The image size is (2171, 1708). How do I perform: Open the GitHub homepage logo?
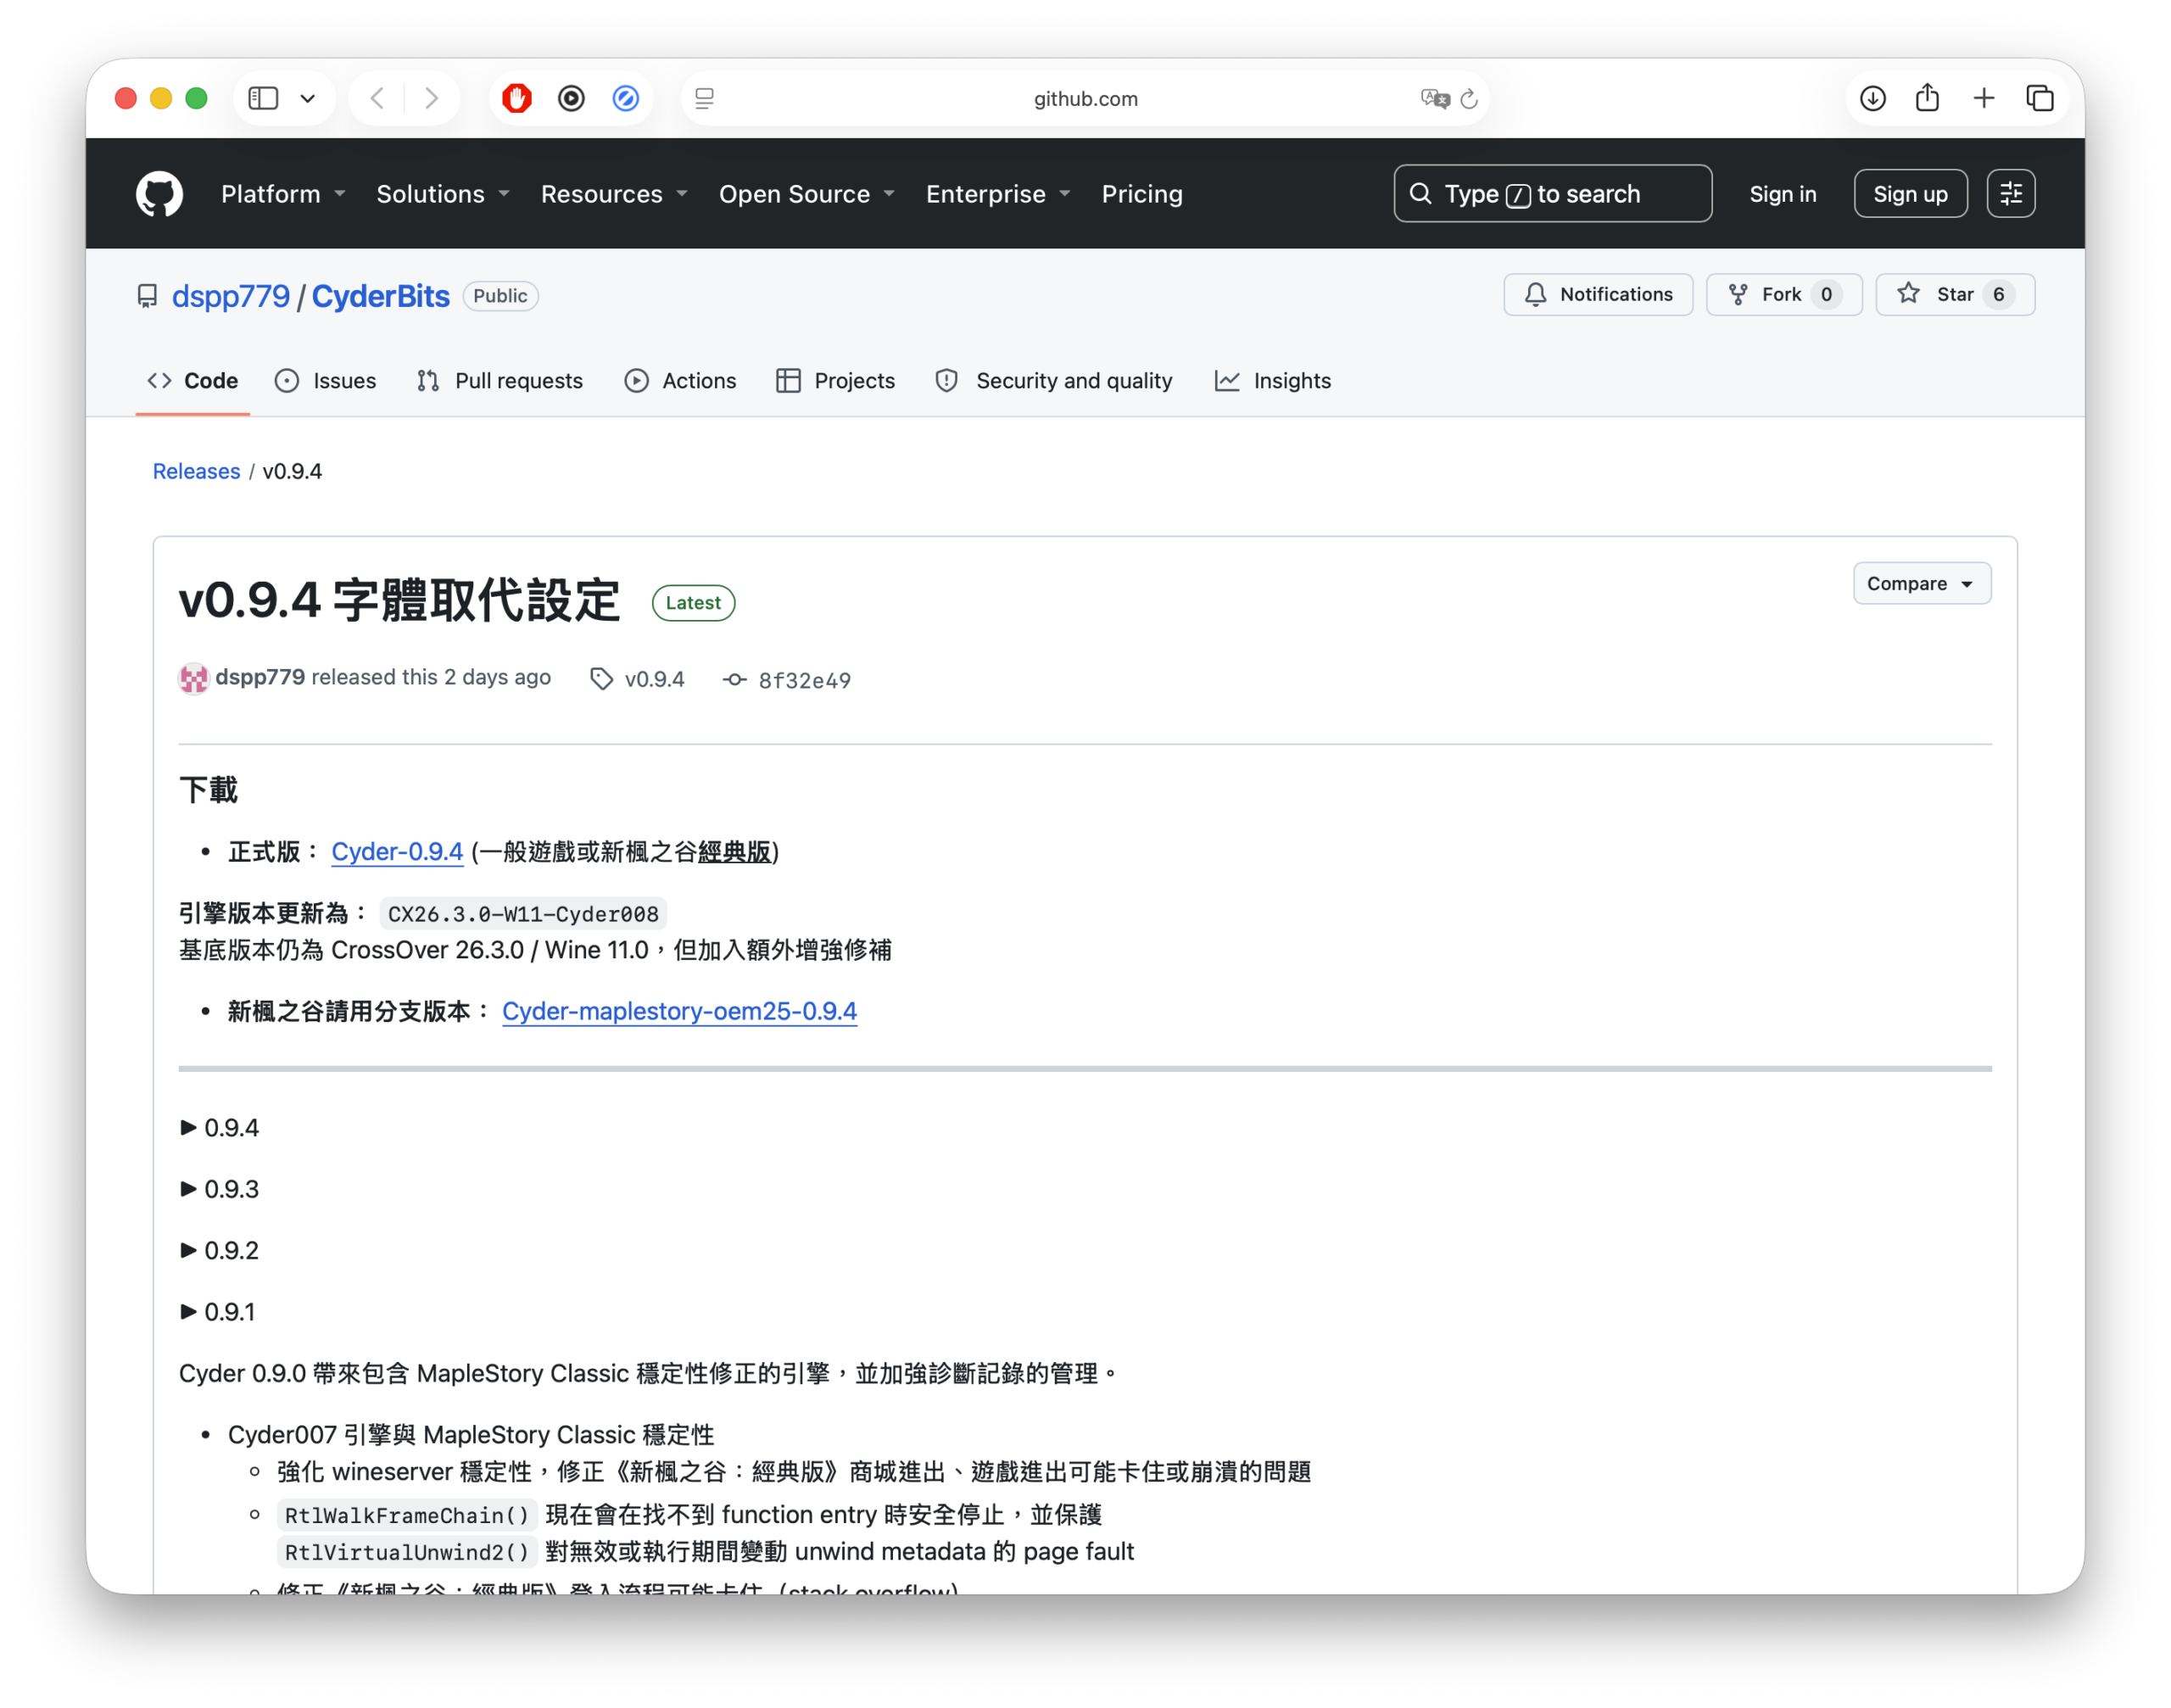(x=159, y=194)
